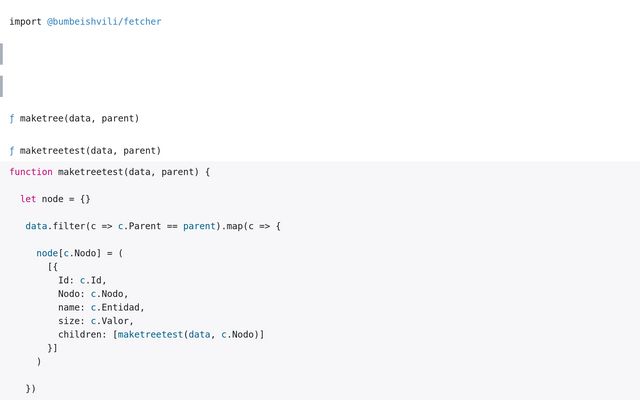Click the 'Nodo: c.Nodo,' property line
640x400 pixels.
tap(93, 294)
